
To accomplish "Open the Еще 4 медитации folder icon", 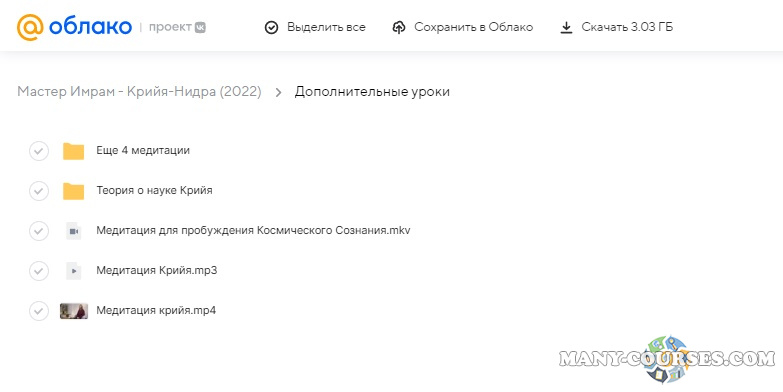I will [x=73, y=151].
